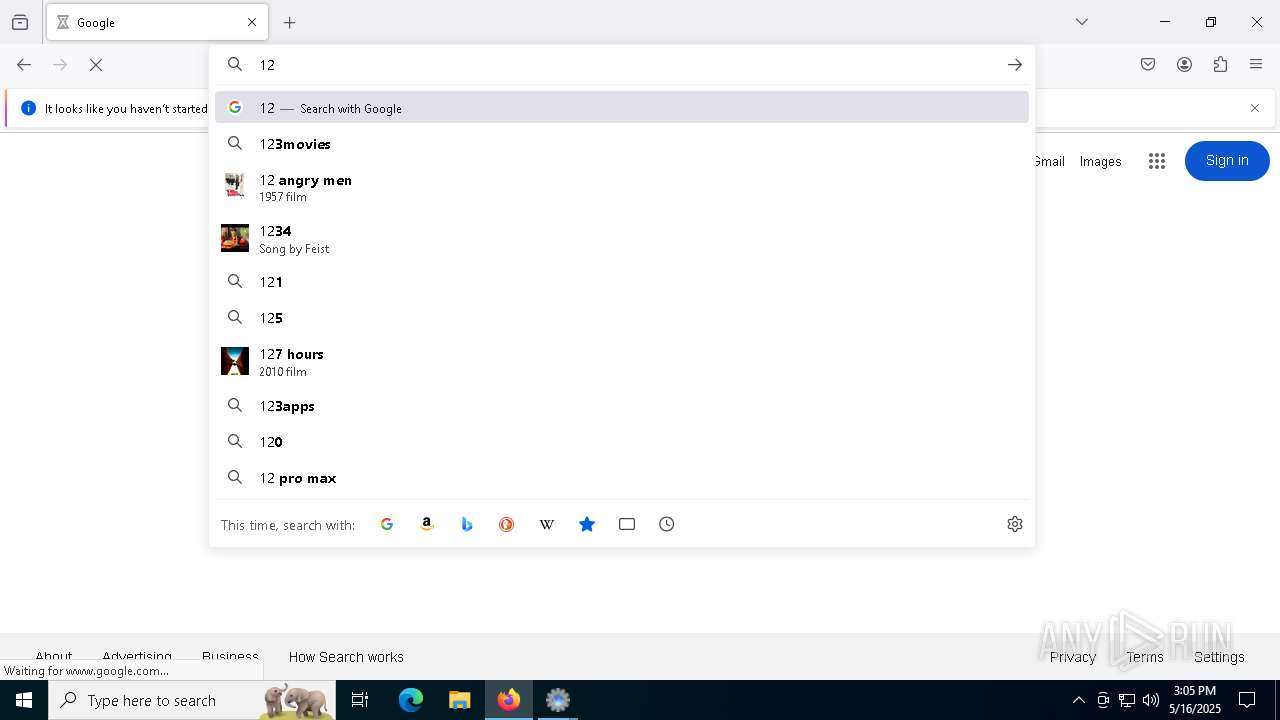Open search settings gear icon
1280x720 pixels.
[1015, 524]
